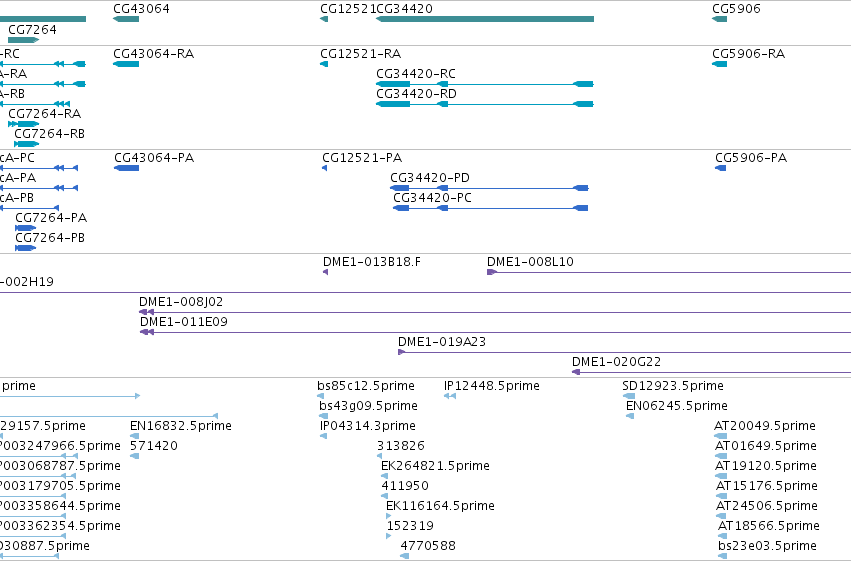Select feature 313826
851x561 pixels.
[401, 447]
